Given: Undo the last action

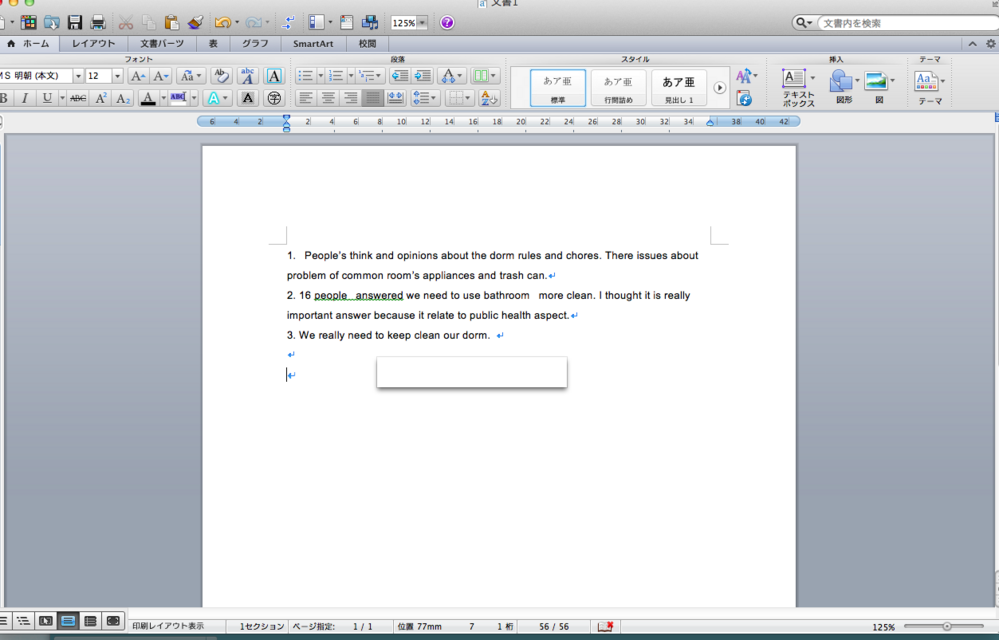Looking at the screenshot, I should (222, 23).
